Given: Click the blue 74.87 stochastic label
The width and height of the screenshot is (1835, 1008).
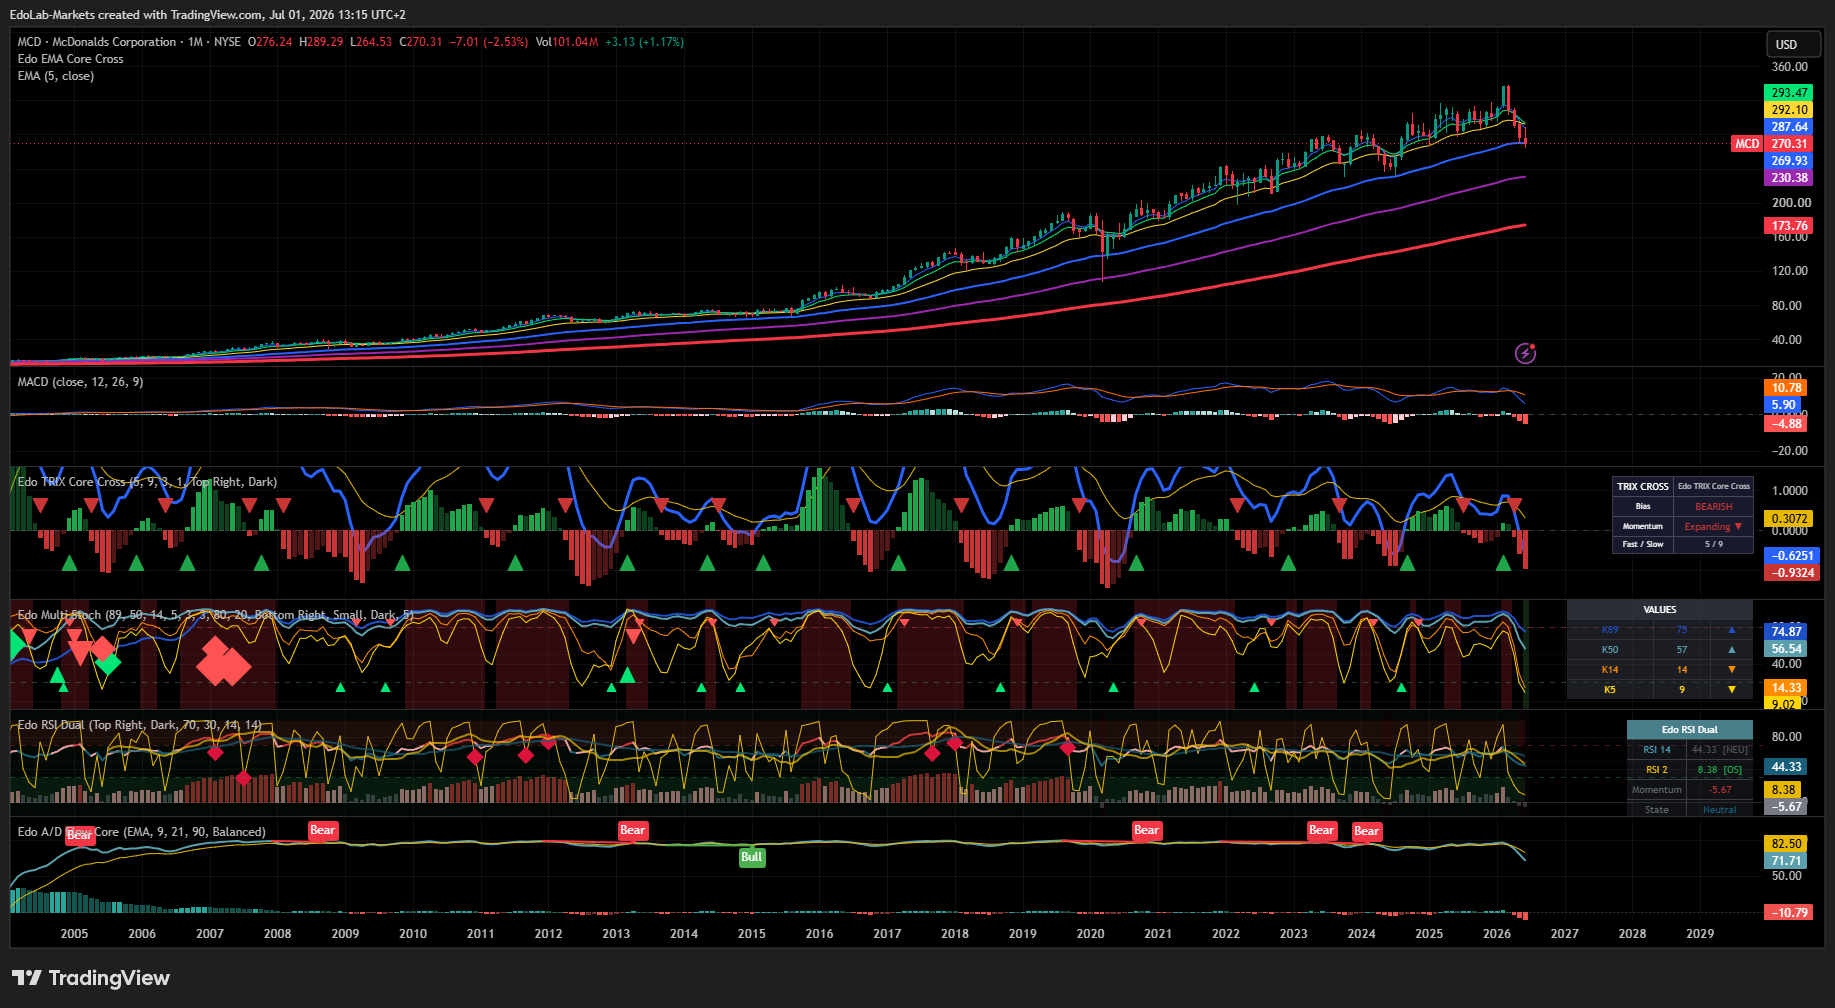Looking at the screenshot, I should click(1787, 632).
